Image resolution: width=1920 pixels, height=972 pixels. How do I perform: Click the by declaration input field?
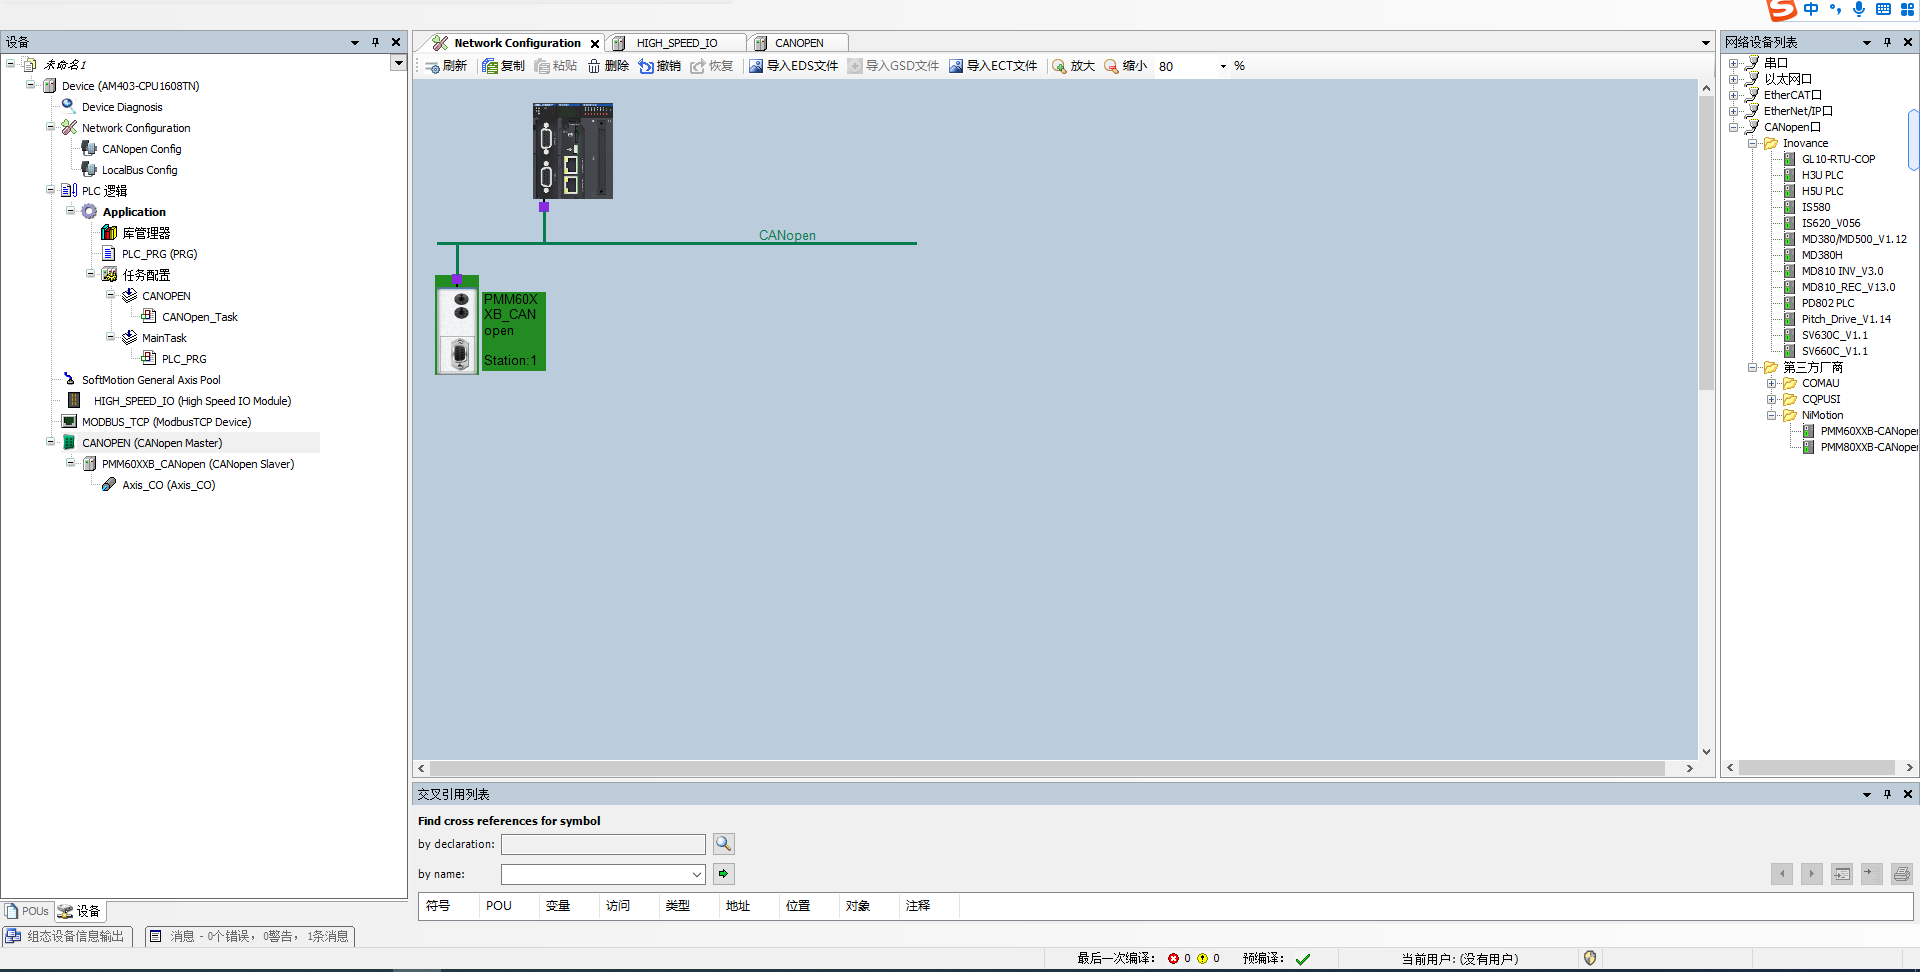(603, 844)
